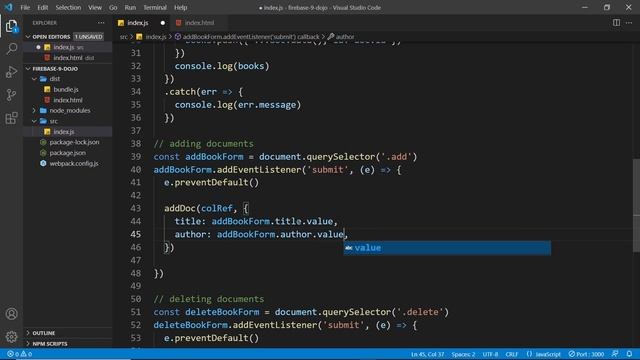The width and height of the screenshot is (640, 360).
Task: Open the Help menu
Action: 180,7
